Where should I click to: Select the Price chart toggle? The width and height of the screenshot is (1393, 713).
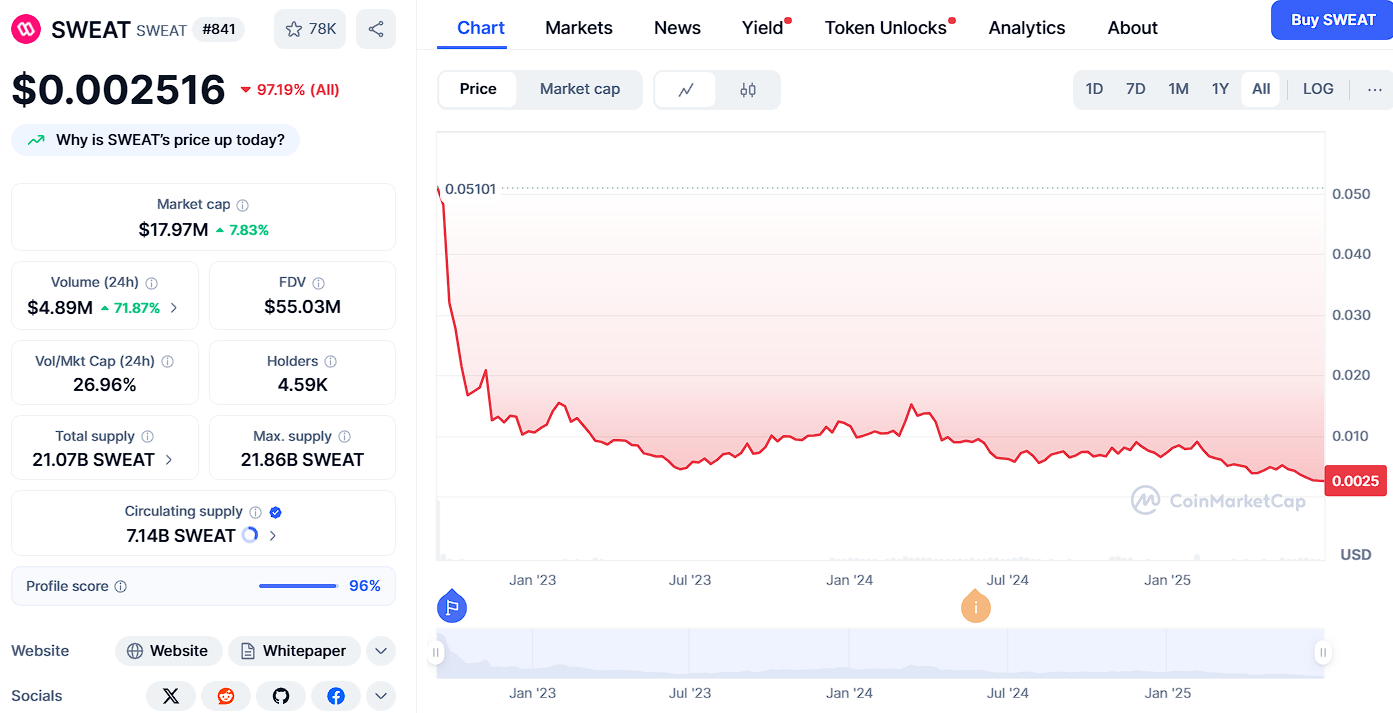[x=478, y=89]
